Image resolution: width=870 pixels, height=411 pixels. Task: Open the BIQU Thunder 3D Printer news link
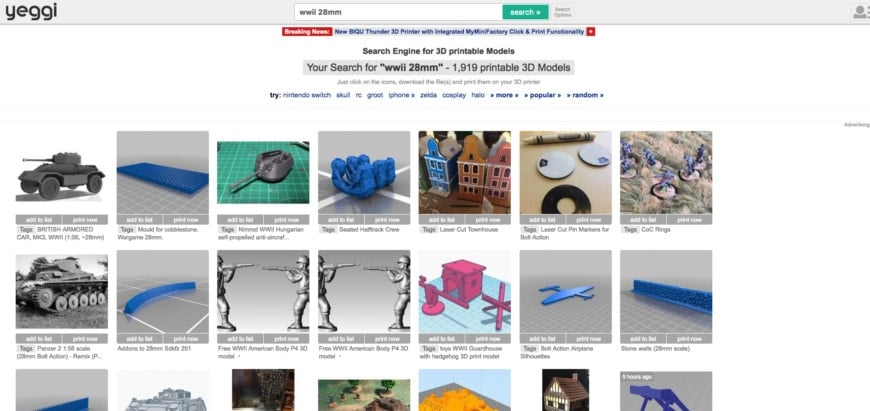[459, 32]
